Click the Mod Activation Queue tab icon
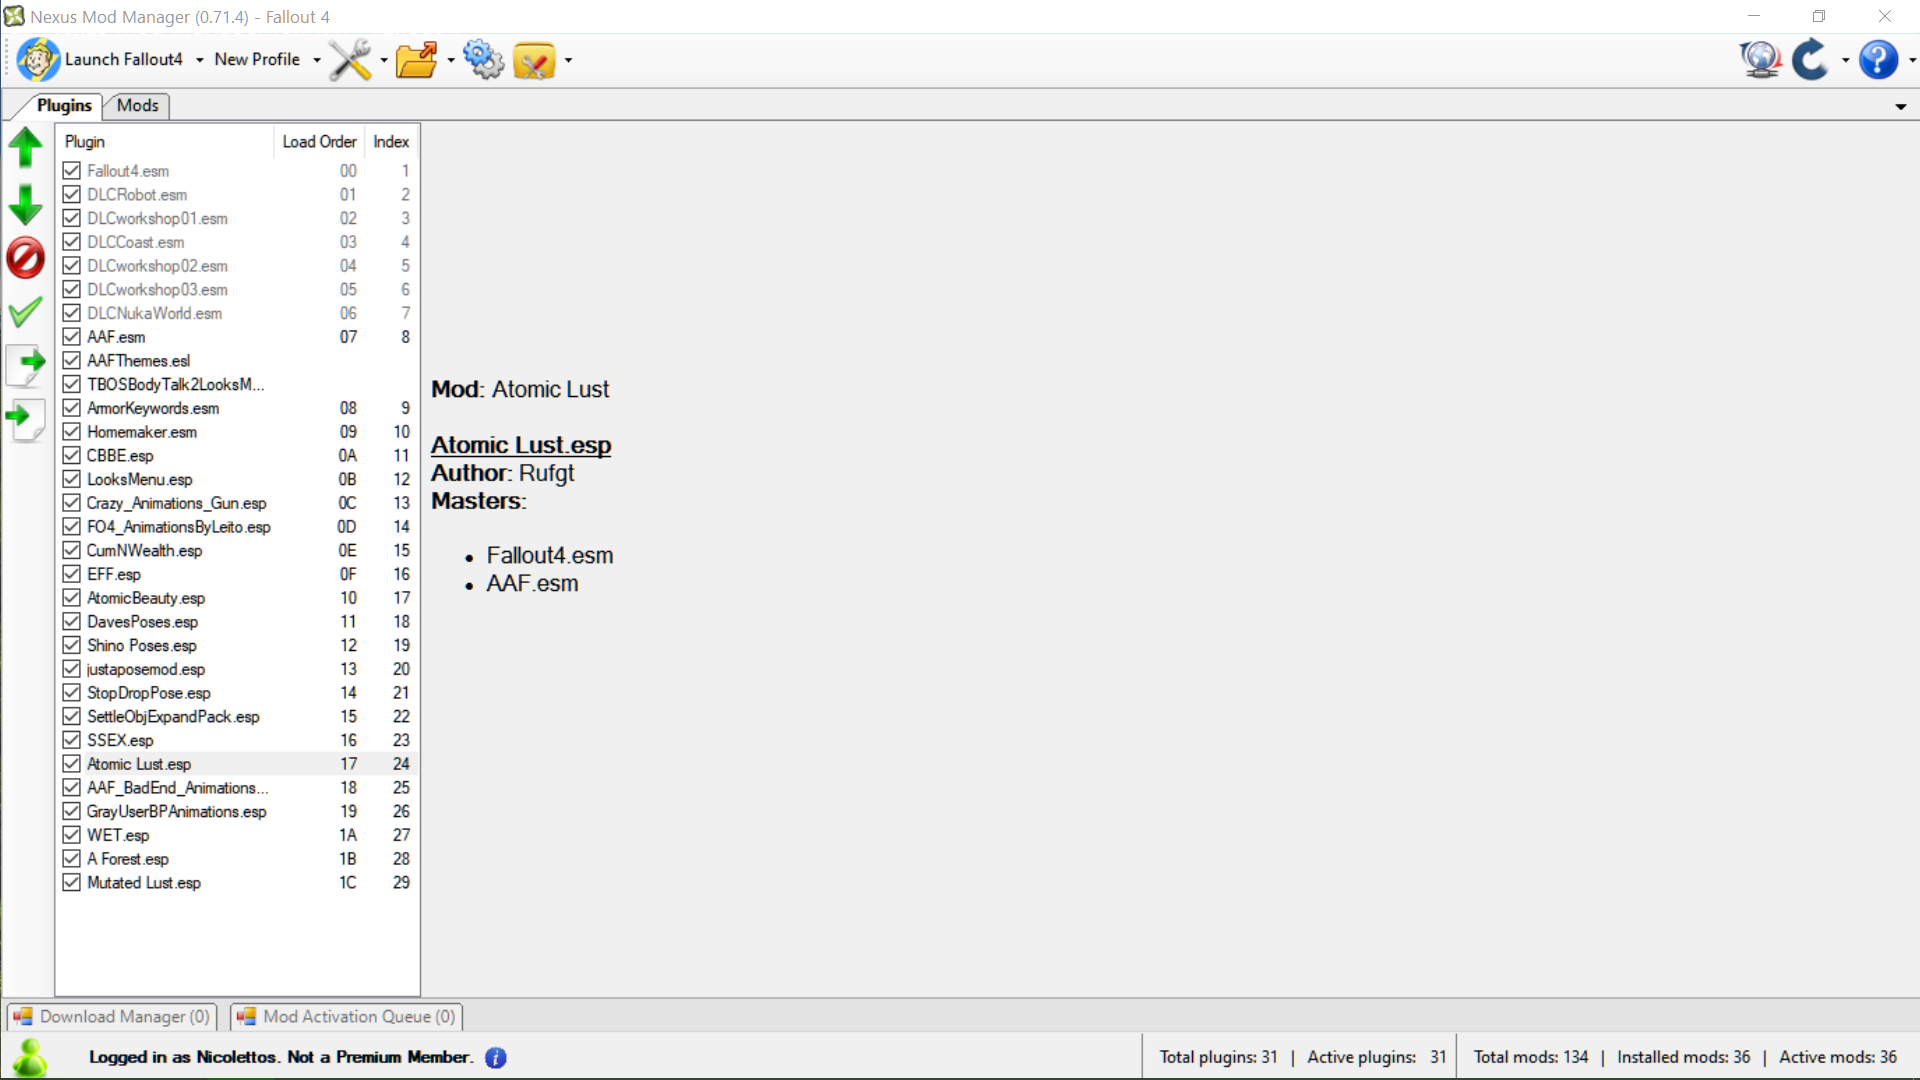This screenshot has width=1920, height=1080. 246,1017
